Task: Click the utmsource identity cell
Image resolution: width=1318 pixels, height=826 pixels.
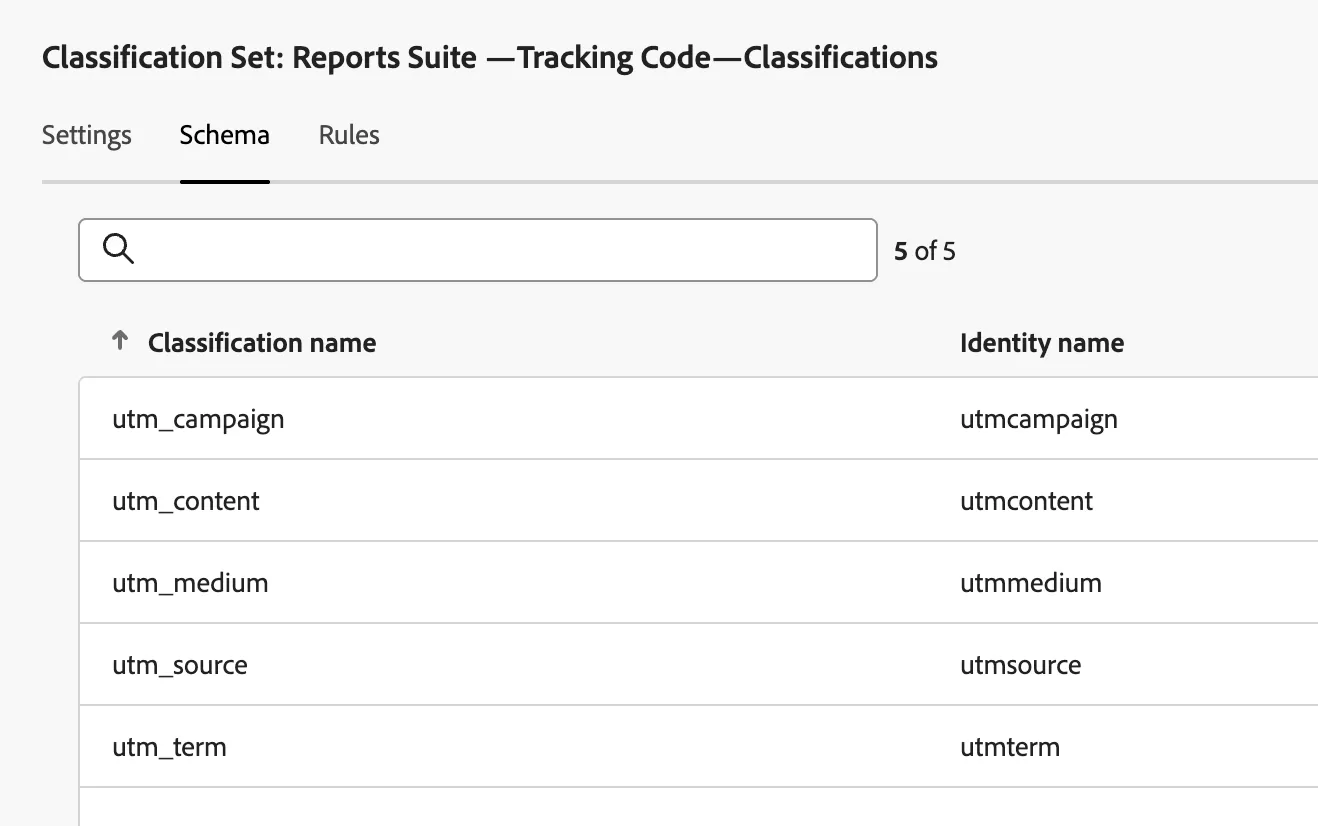Action: pos(1020,665)
